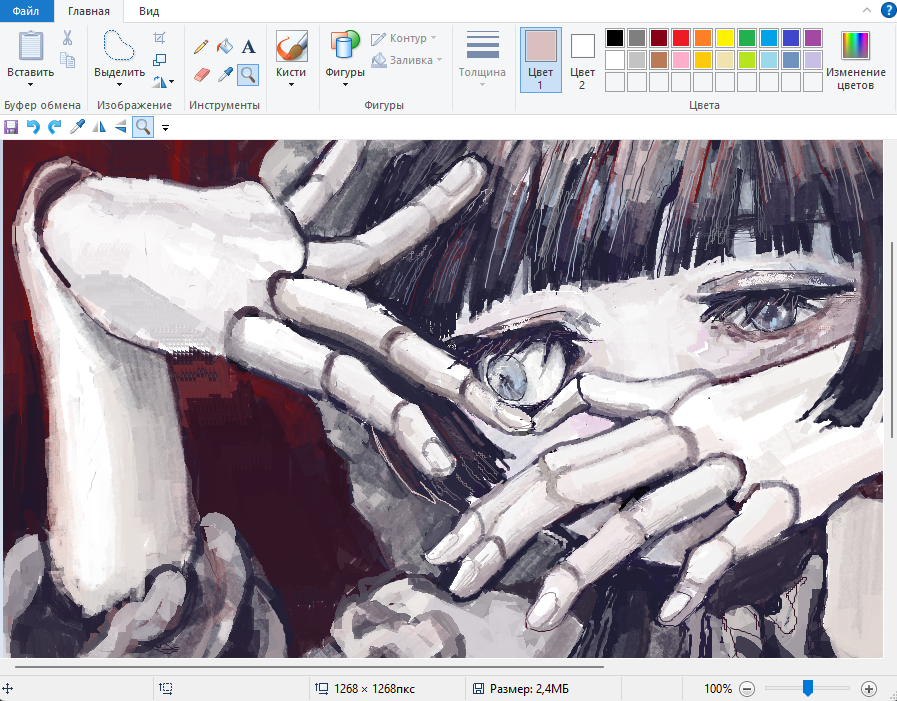Expand the Shapes dropdown arrow
The image size is (897, 701).
click(x=345, y=85)
